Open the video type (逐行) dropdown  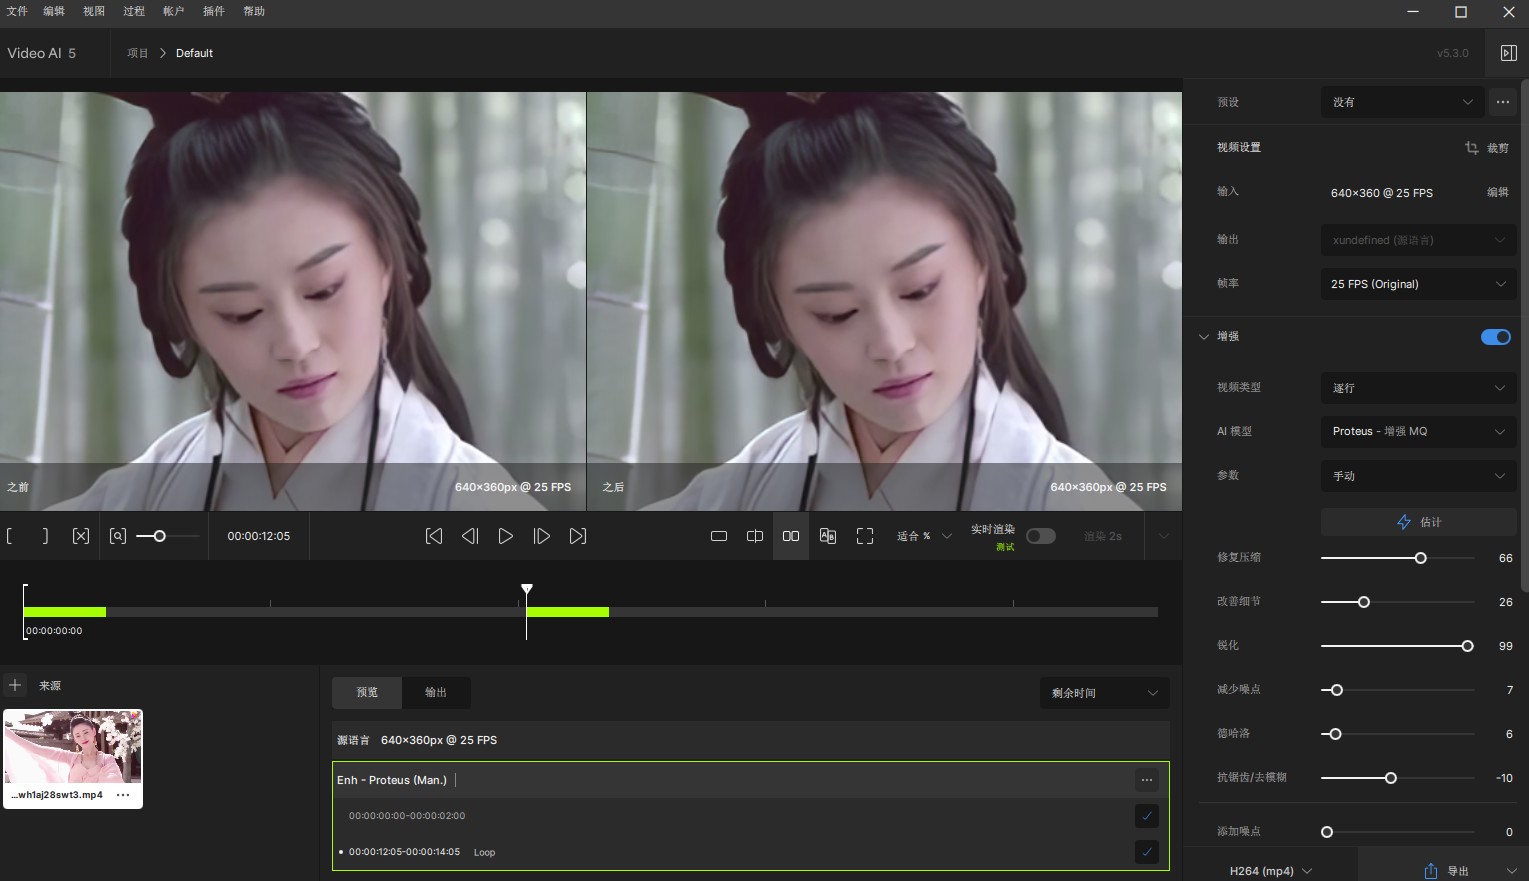coord(1418,388)
